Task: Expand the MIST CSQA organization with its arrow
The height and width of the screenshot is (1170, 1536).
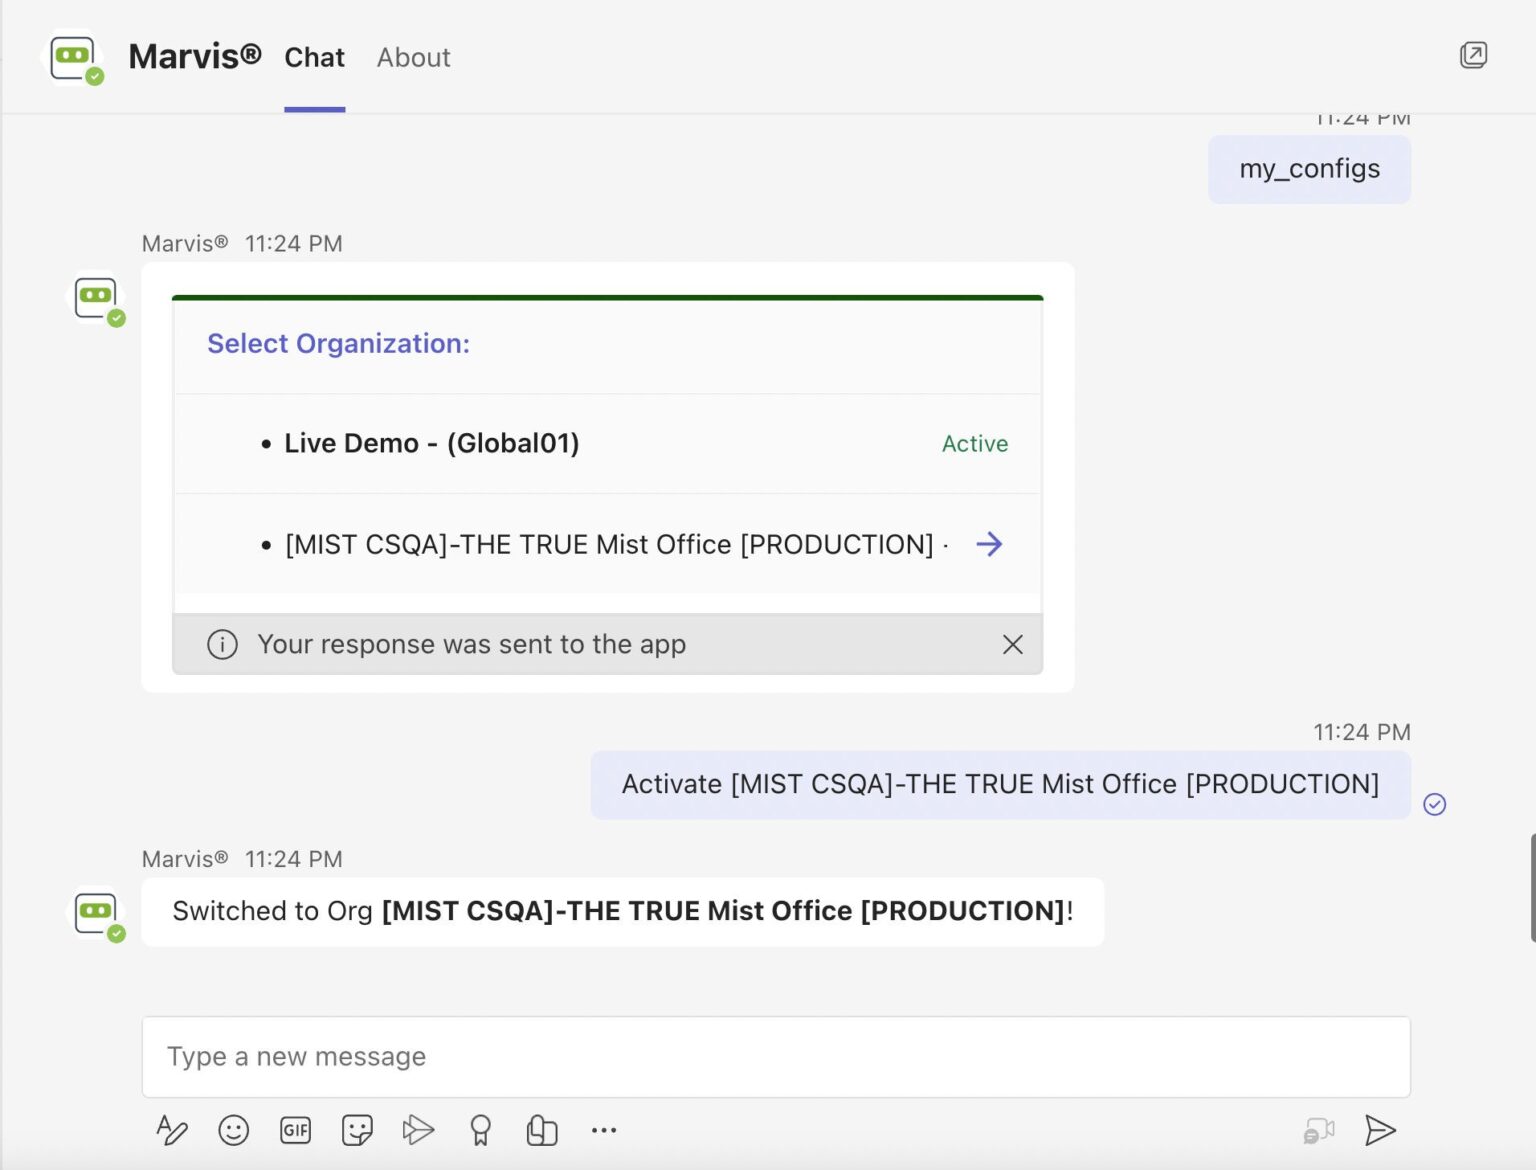Action: pos(989,544)
